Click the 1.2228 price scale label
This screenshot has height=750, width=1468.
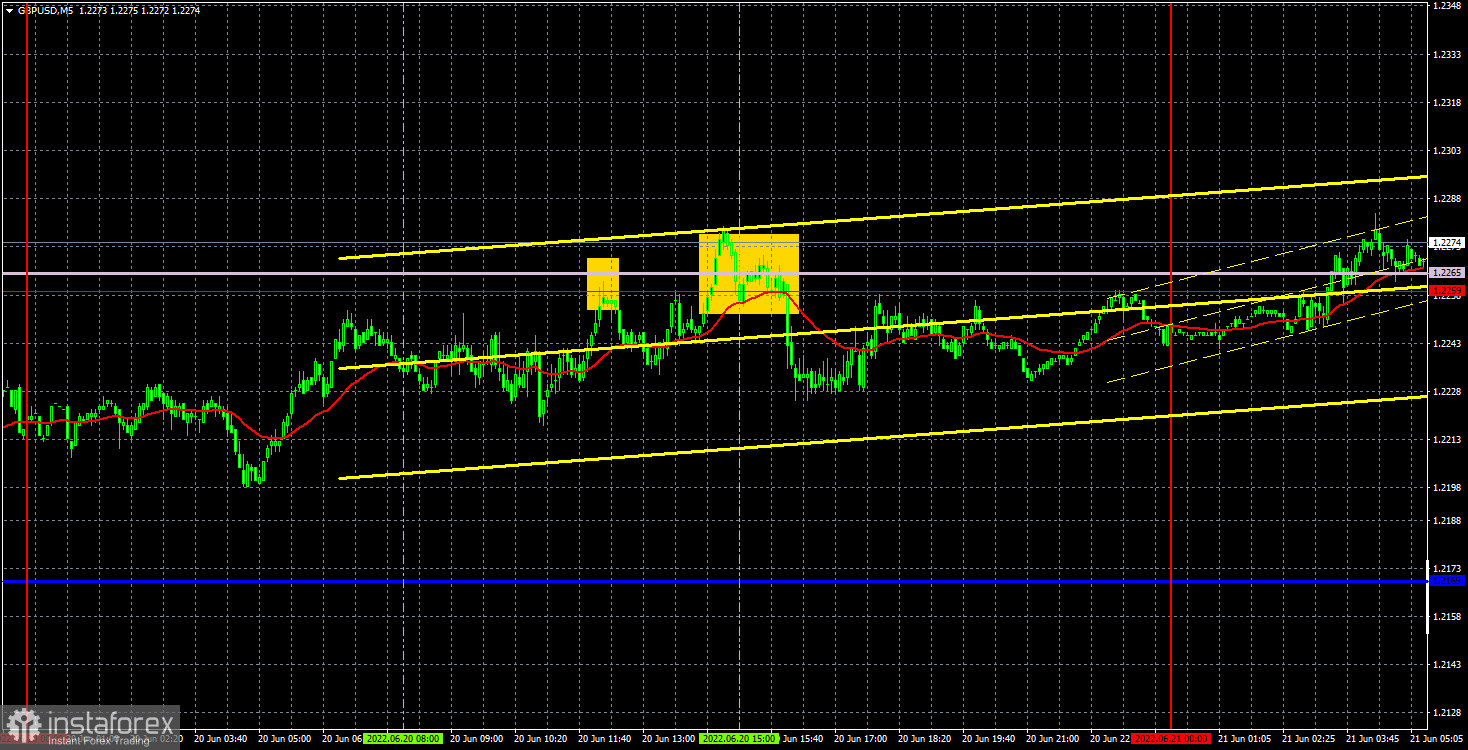pyautogui.click(x=1447, y=392)
